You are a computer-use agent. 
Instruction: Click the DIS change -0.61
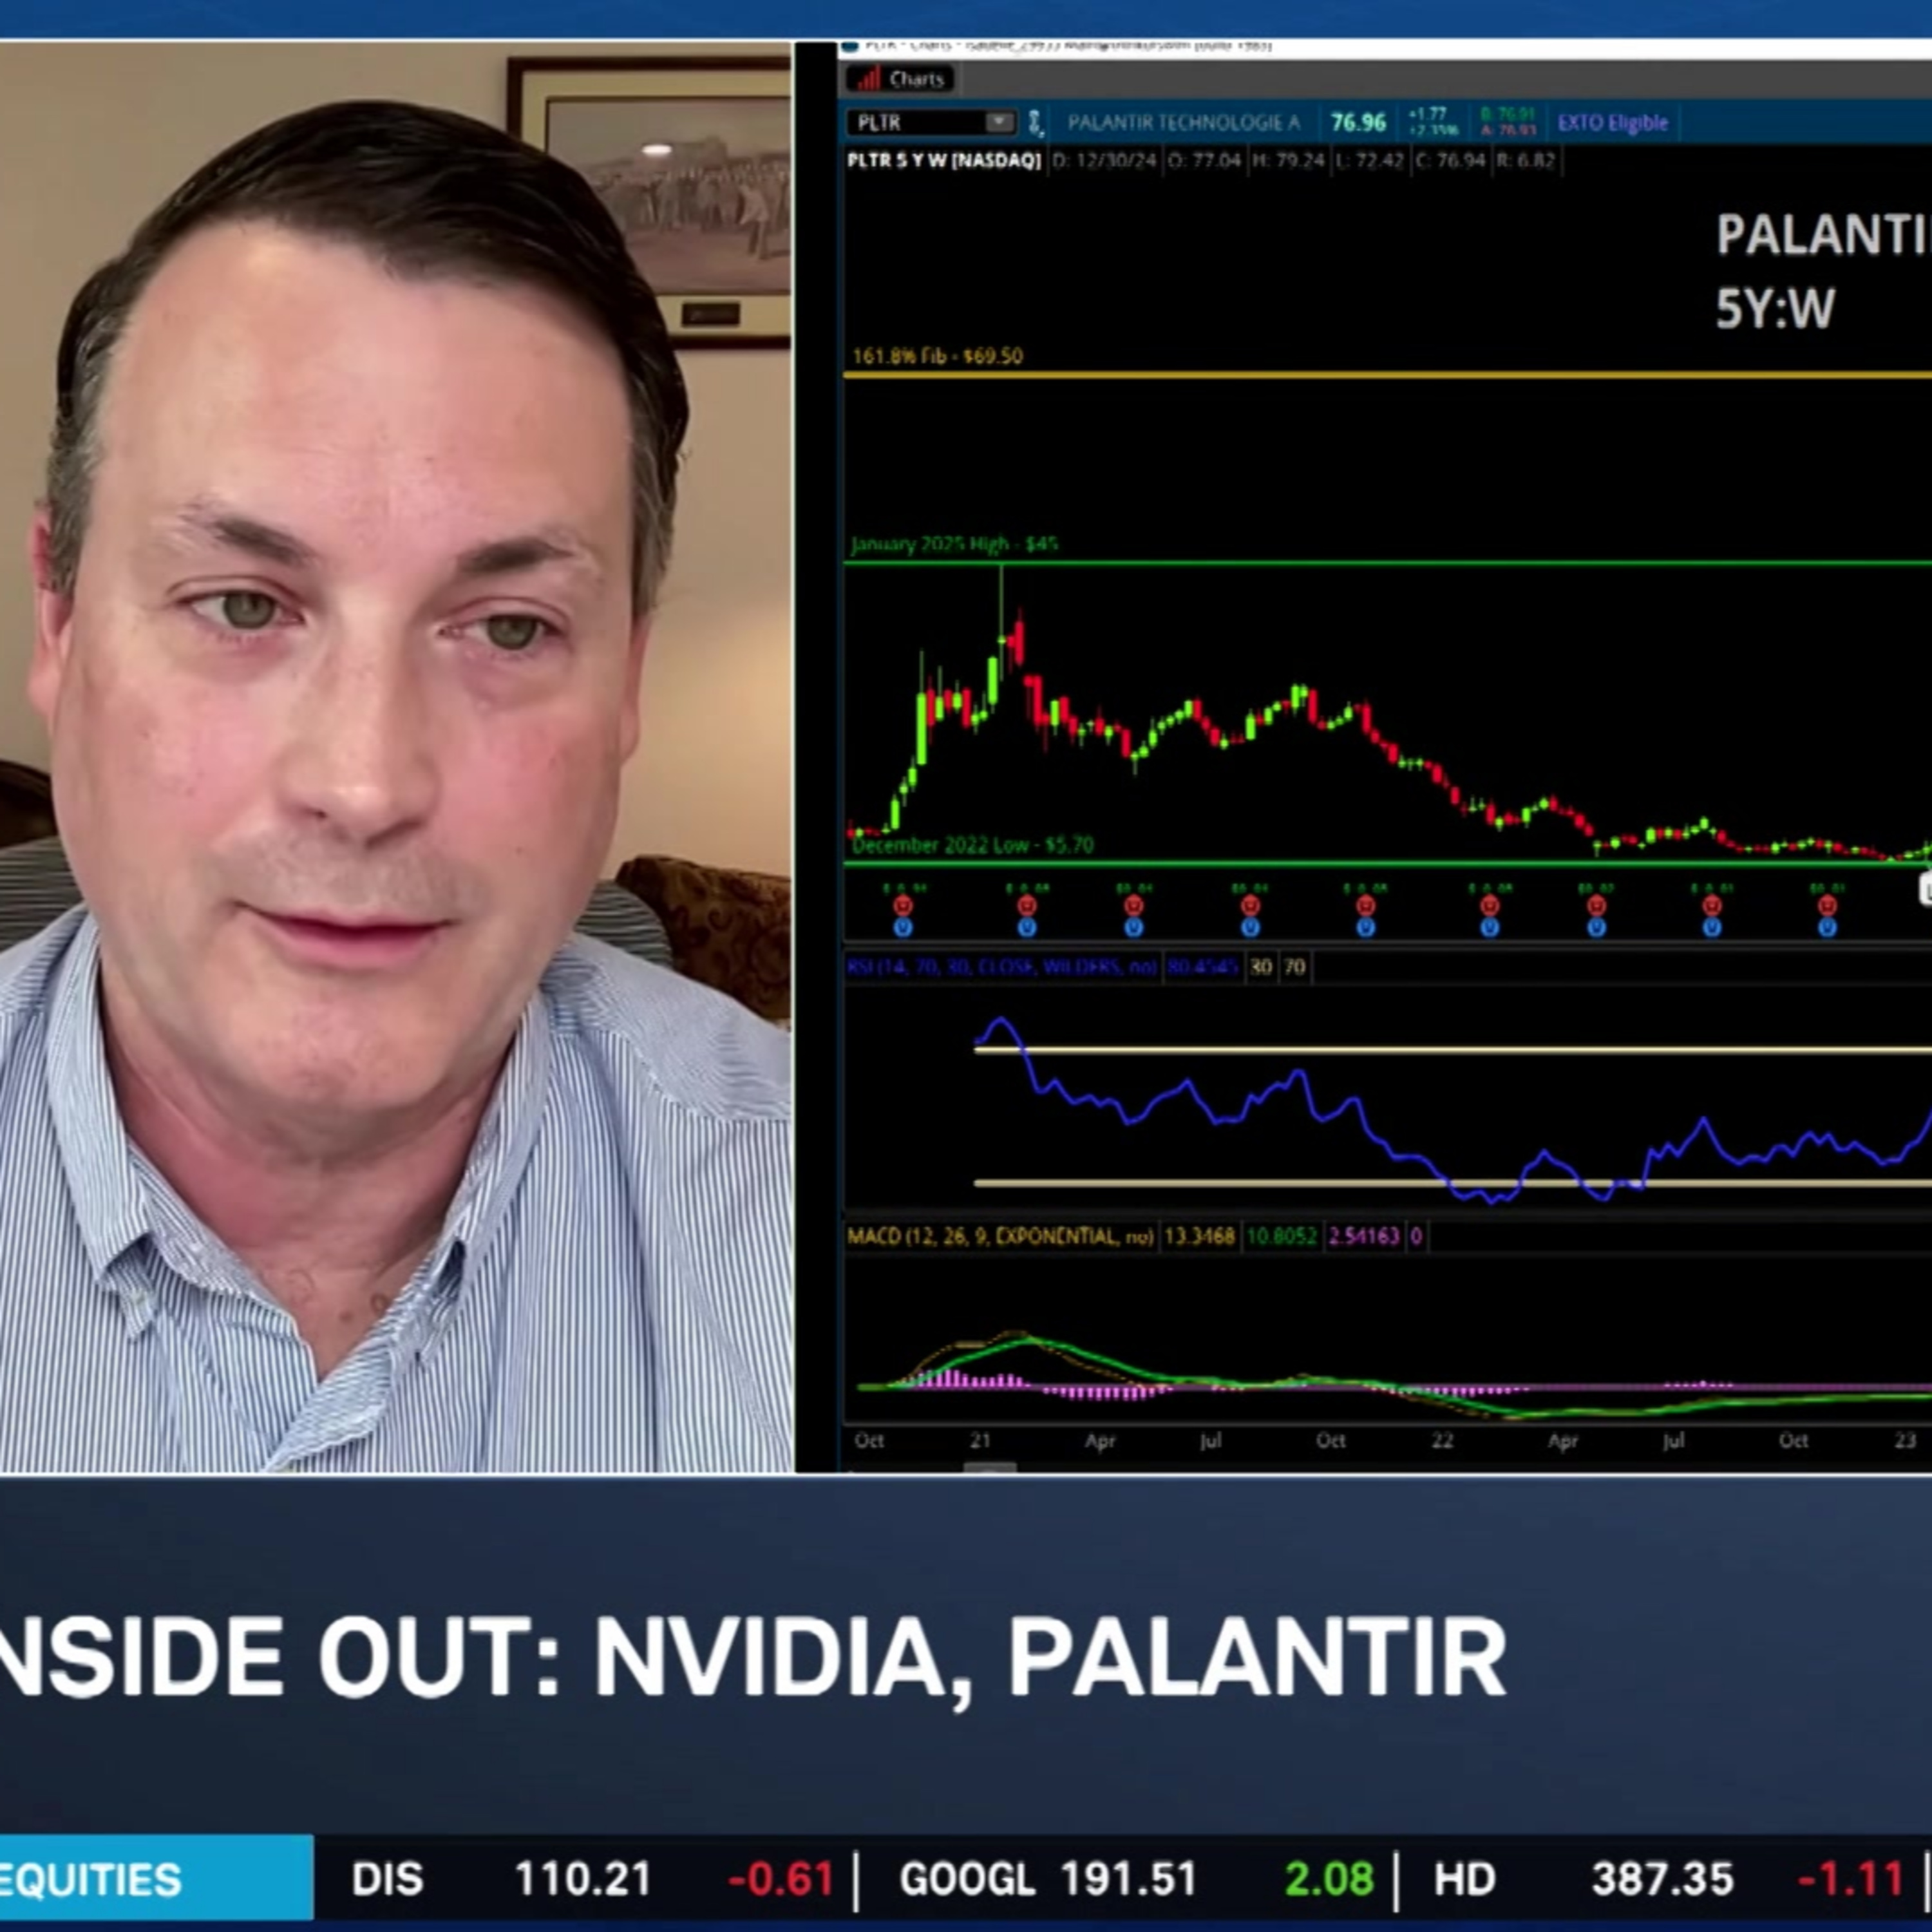coord(781,1880)
